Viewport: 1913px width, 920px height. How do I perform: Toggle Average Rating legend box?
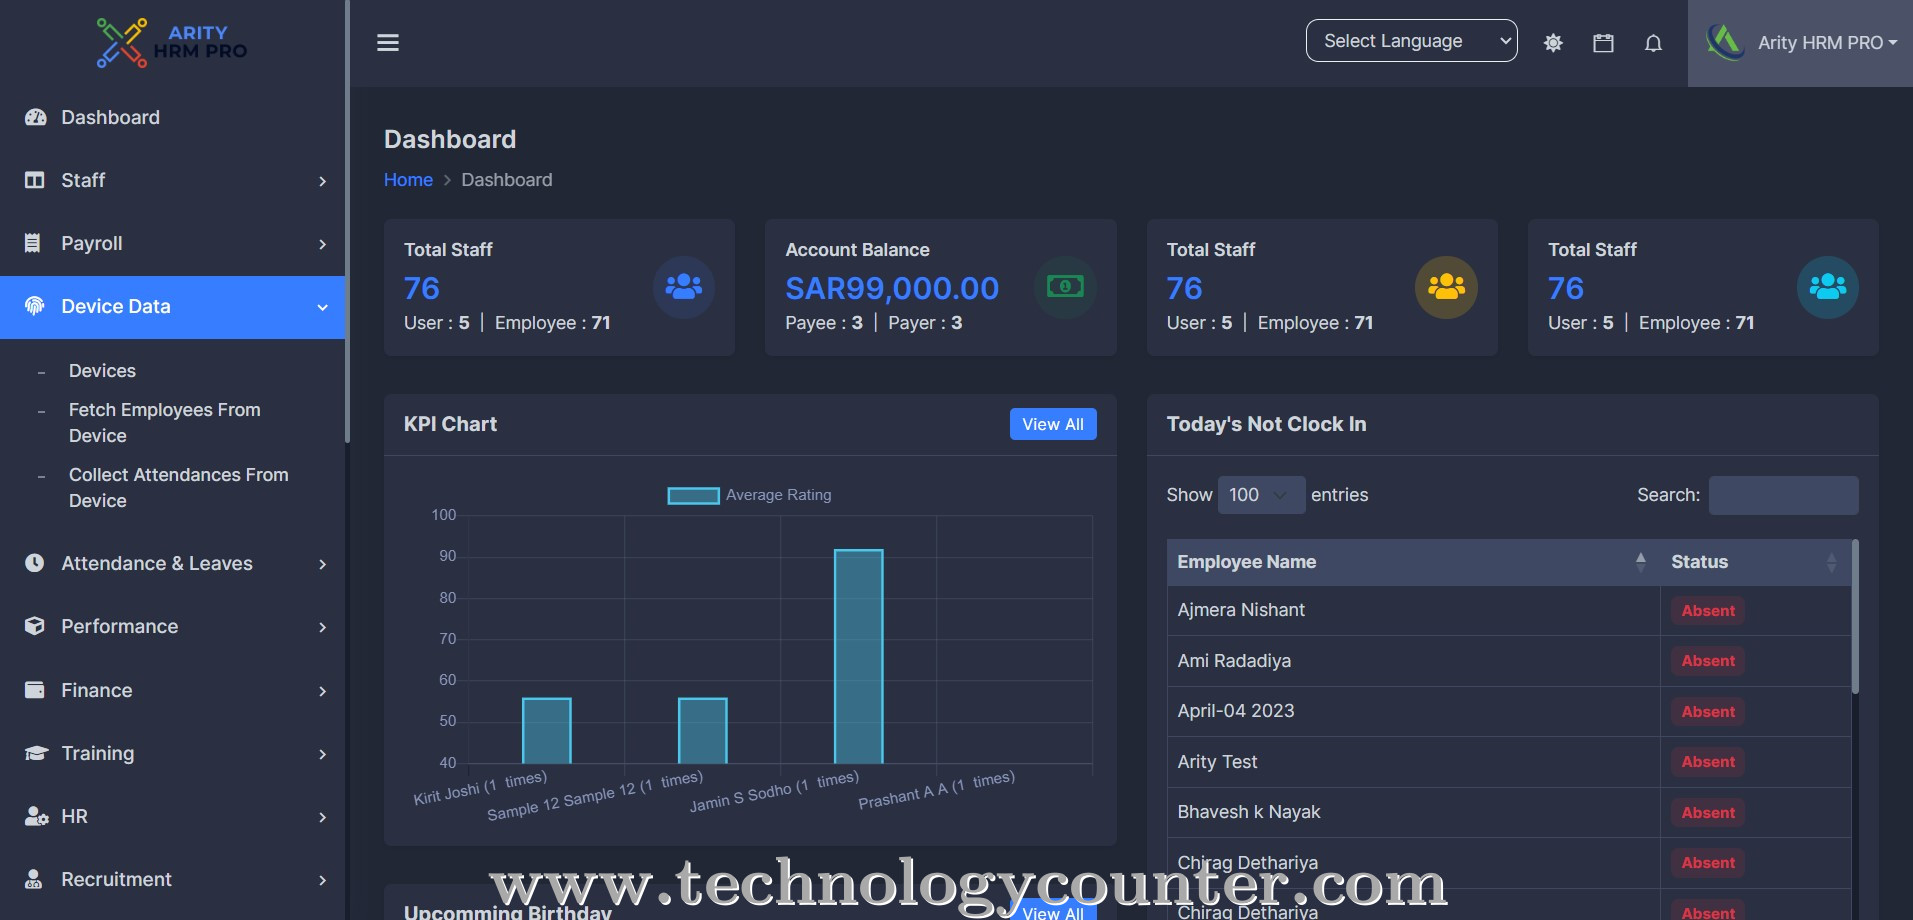pyautogui.click(x=693, y=495)
